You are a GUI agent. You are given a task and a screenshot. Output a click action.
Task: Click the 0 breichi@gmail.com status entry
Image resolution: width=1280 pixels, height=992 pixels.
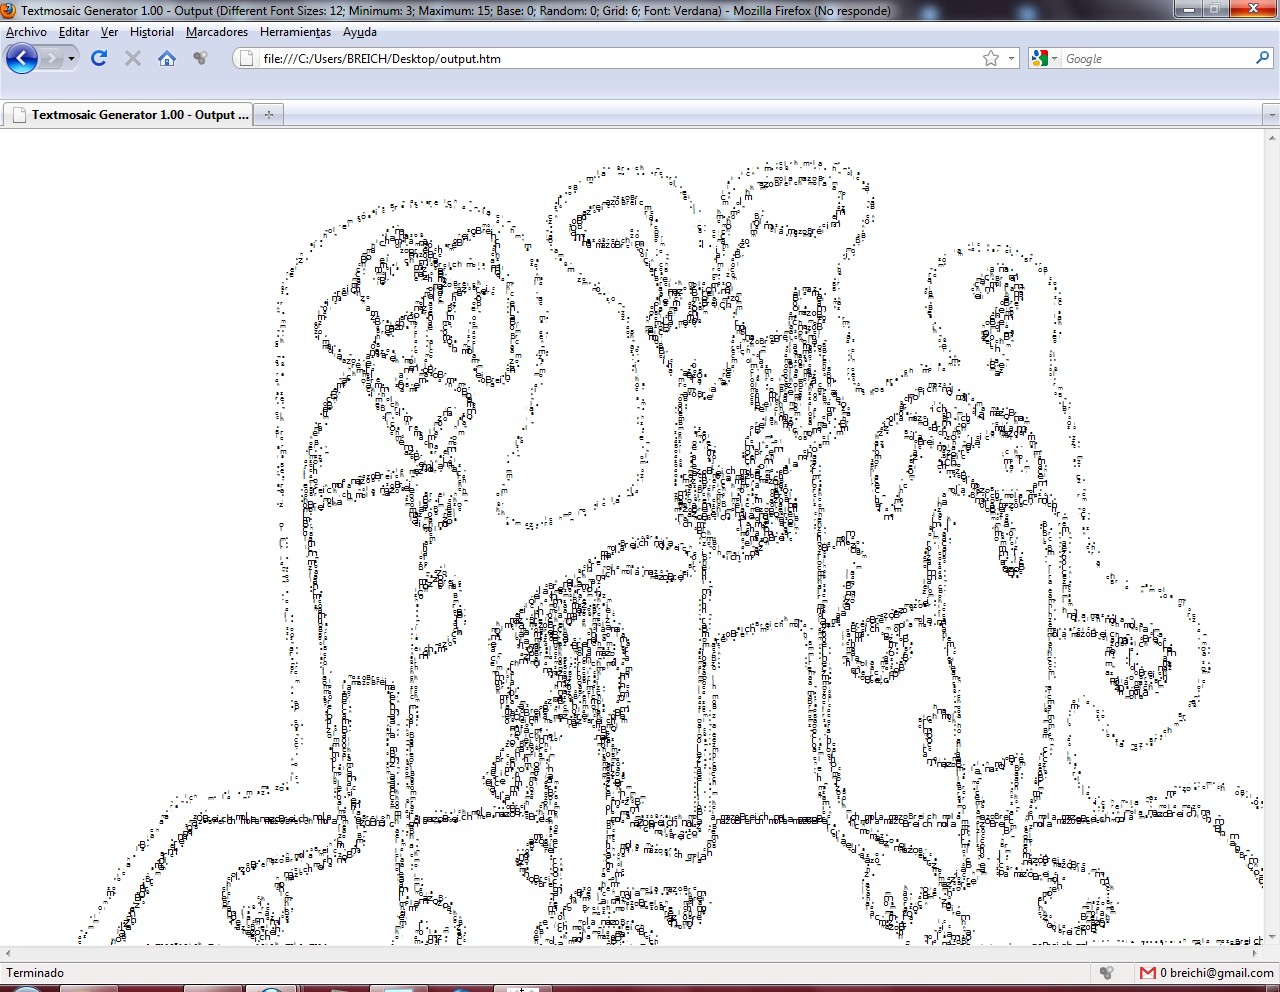tap(1217, 973)
